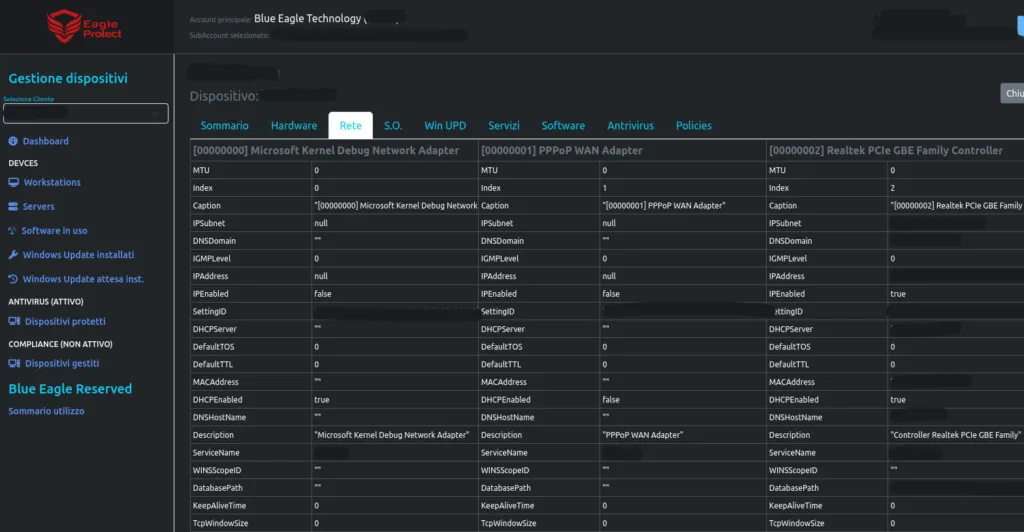The image size is (1024, 532).
Task: Click the Servers stack icon
Action: click(x=13, y=206)
